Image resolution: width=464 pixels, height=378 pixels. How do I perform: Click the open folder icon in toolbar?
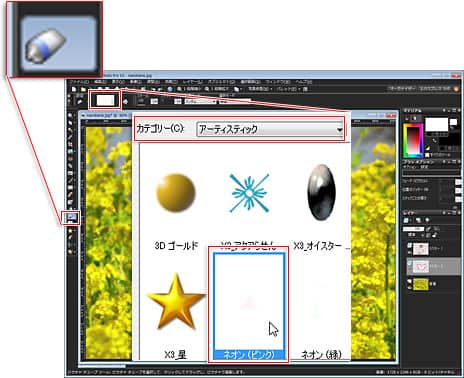pyautogui.click(x=83, y=89)
